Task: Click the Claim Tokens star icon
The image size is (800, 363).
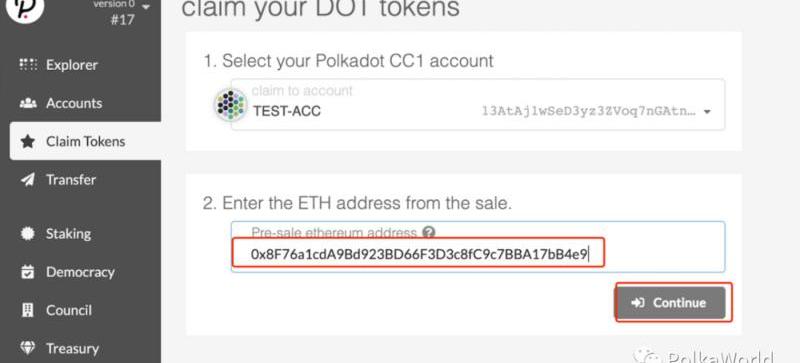Action: click(28, 141)
